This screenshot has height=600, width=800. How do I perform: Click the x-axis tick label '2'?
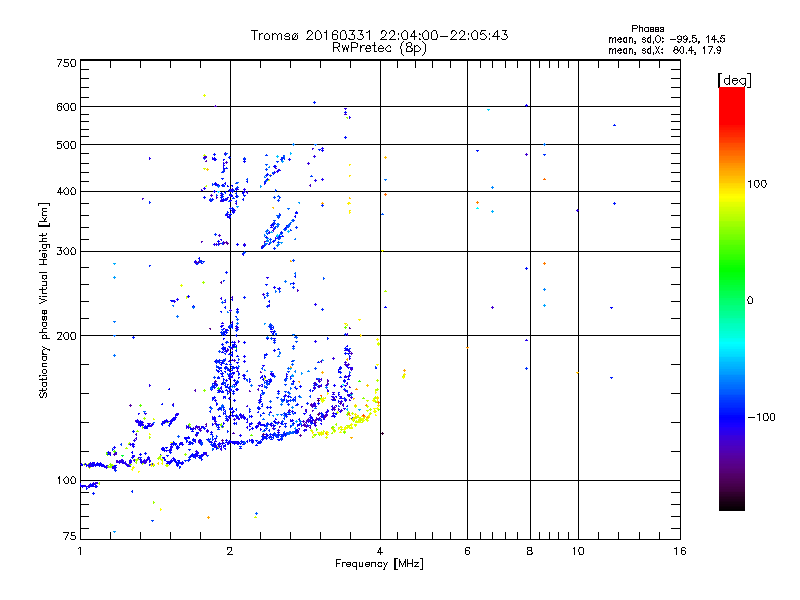tap(230, 551)
